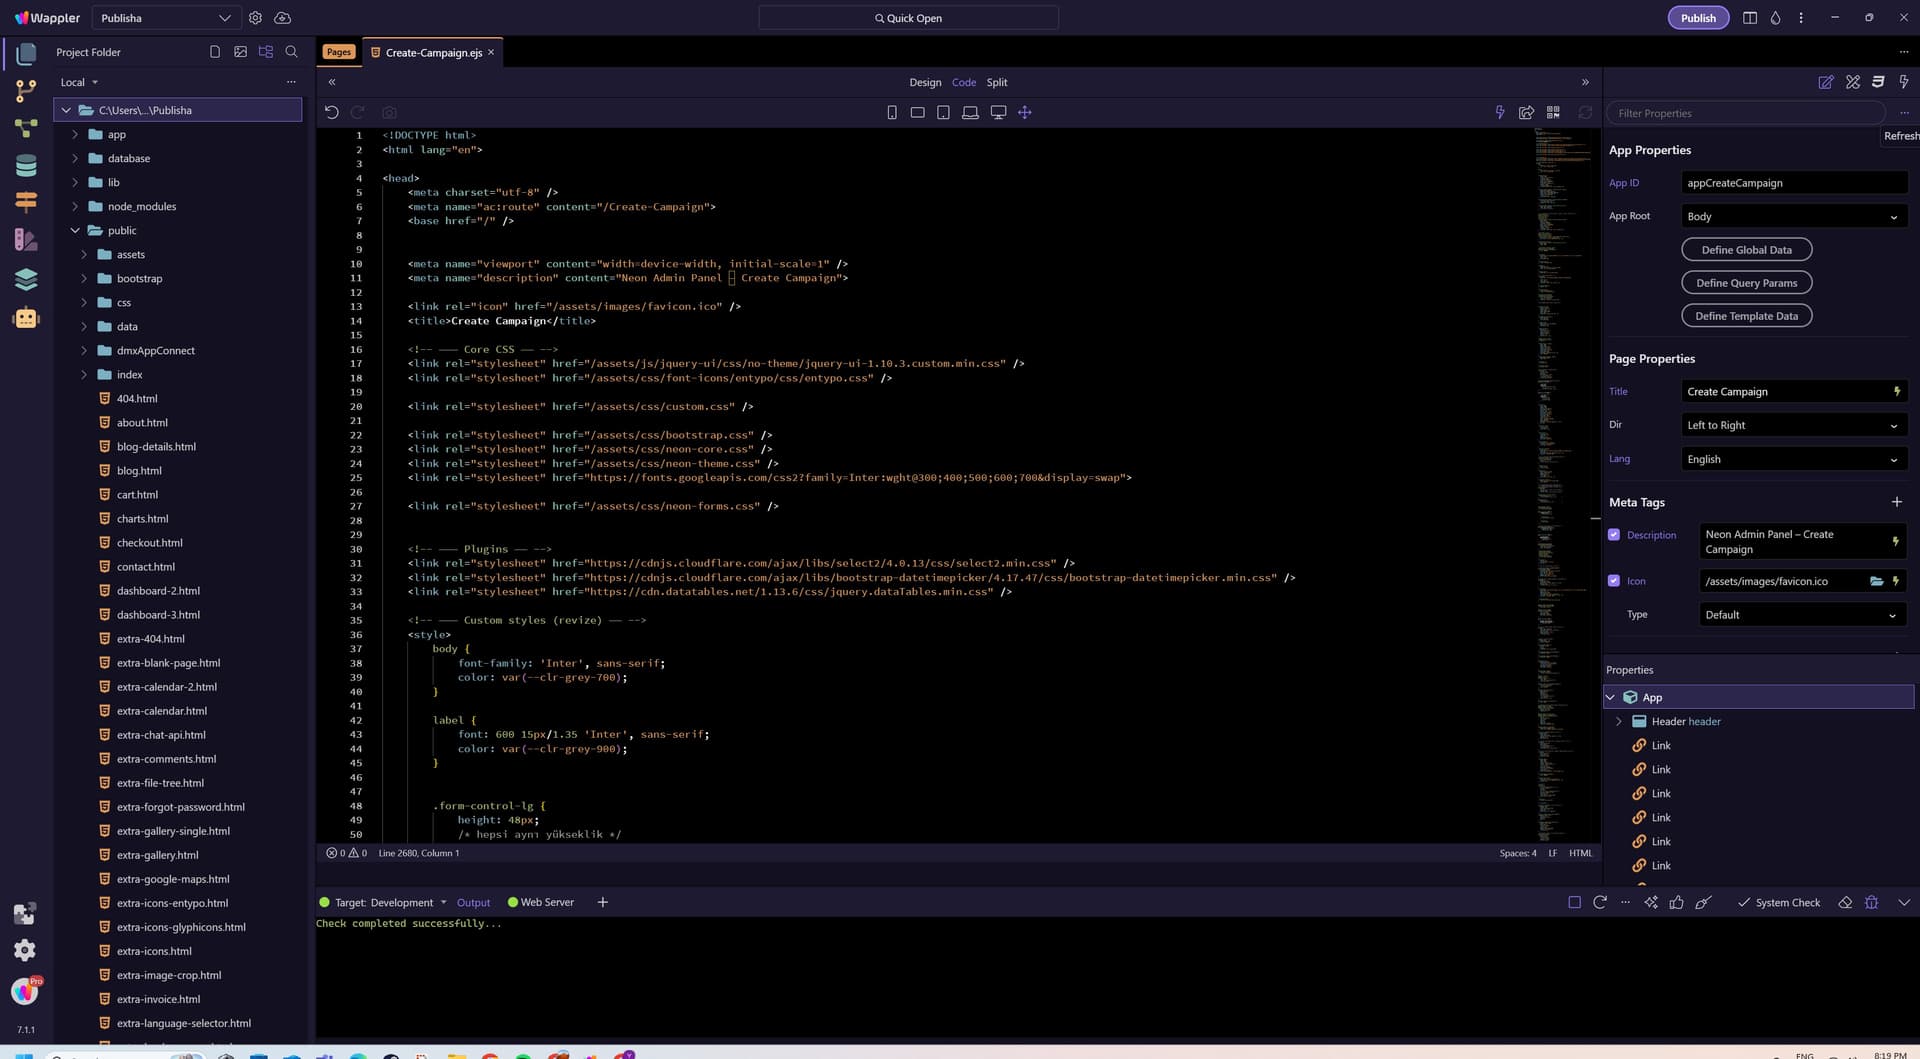Click the QR code icon in editor toolbar
Screen dimensions: 1920x1059
[1554, 113]
